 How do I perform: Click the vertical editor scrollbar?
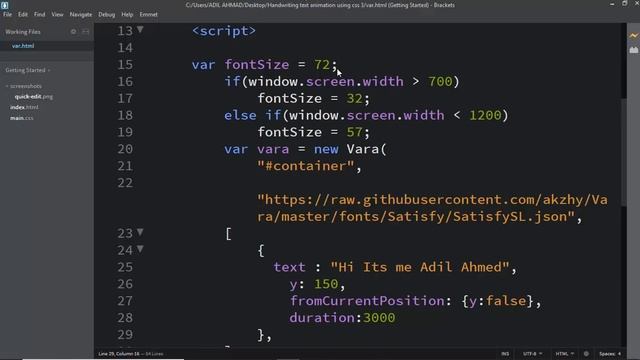pos(623,151)
